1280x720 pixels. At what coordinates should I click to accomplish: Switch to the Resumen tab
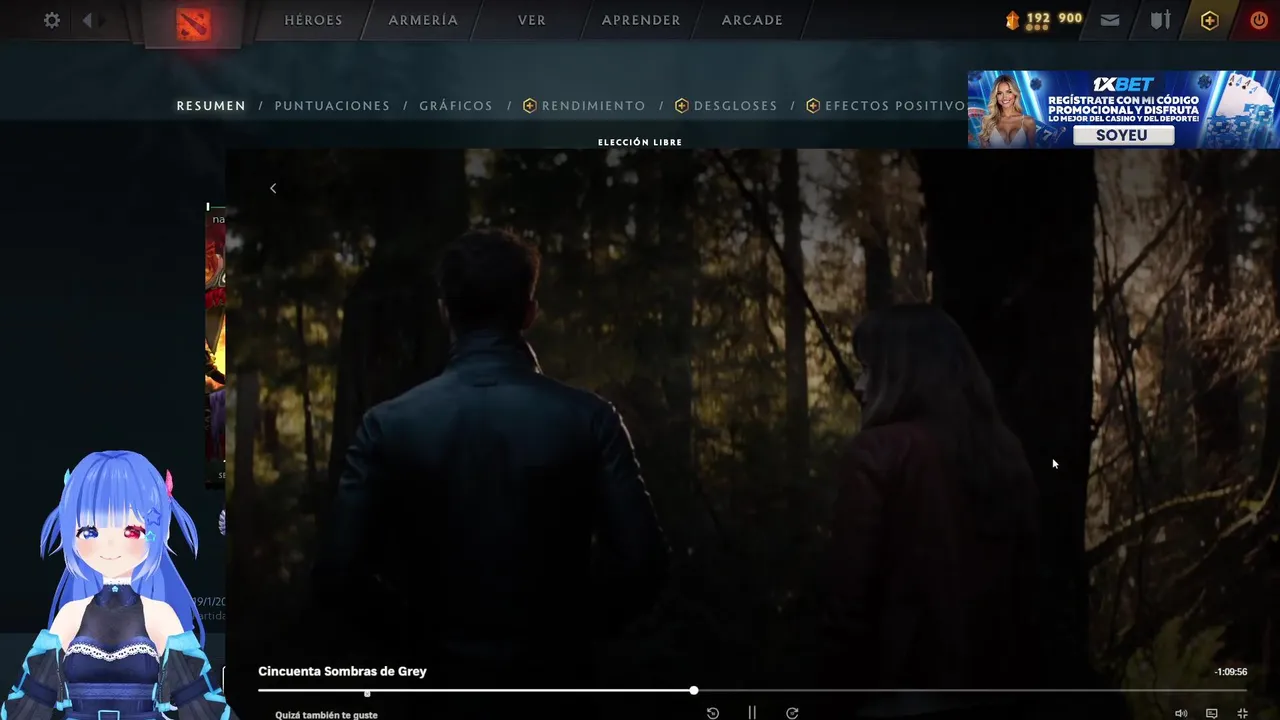click(x=211, y=106)
